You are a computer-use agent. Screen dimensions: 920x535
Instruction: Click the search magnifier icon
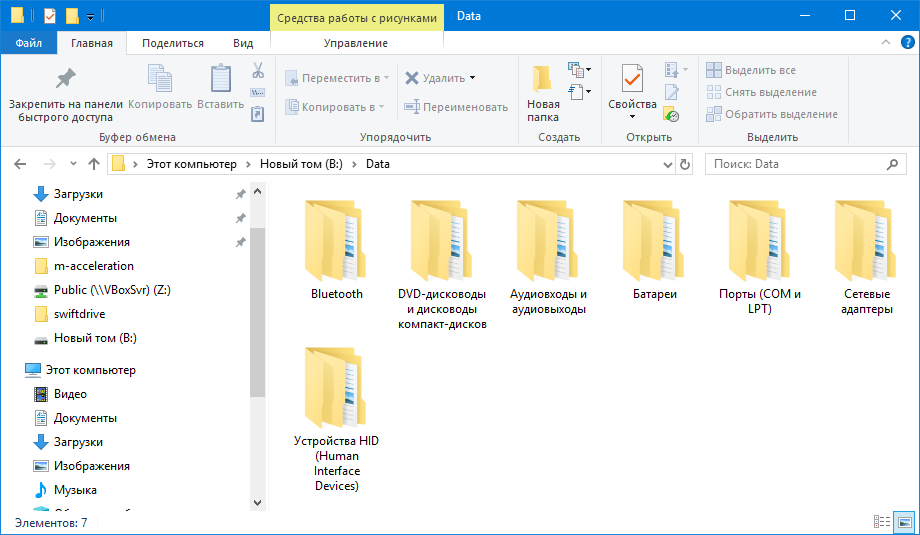click(892, 164)
